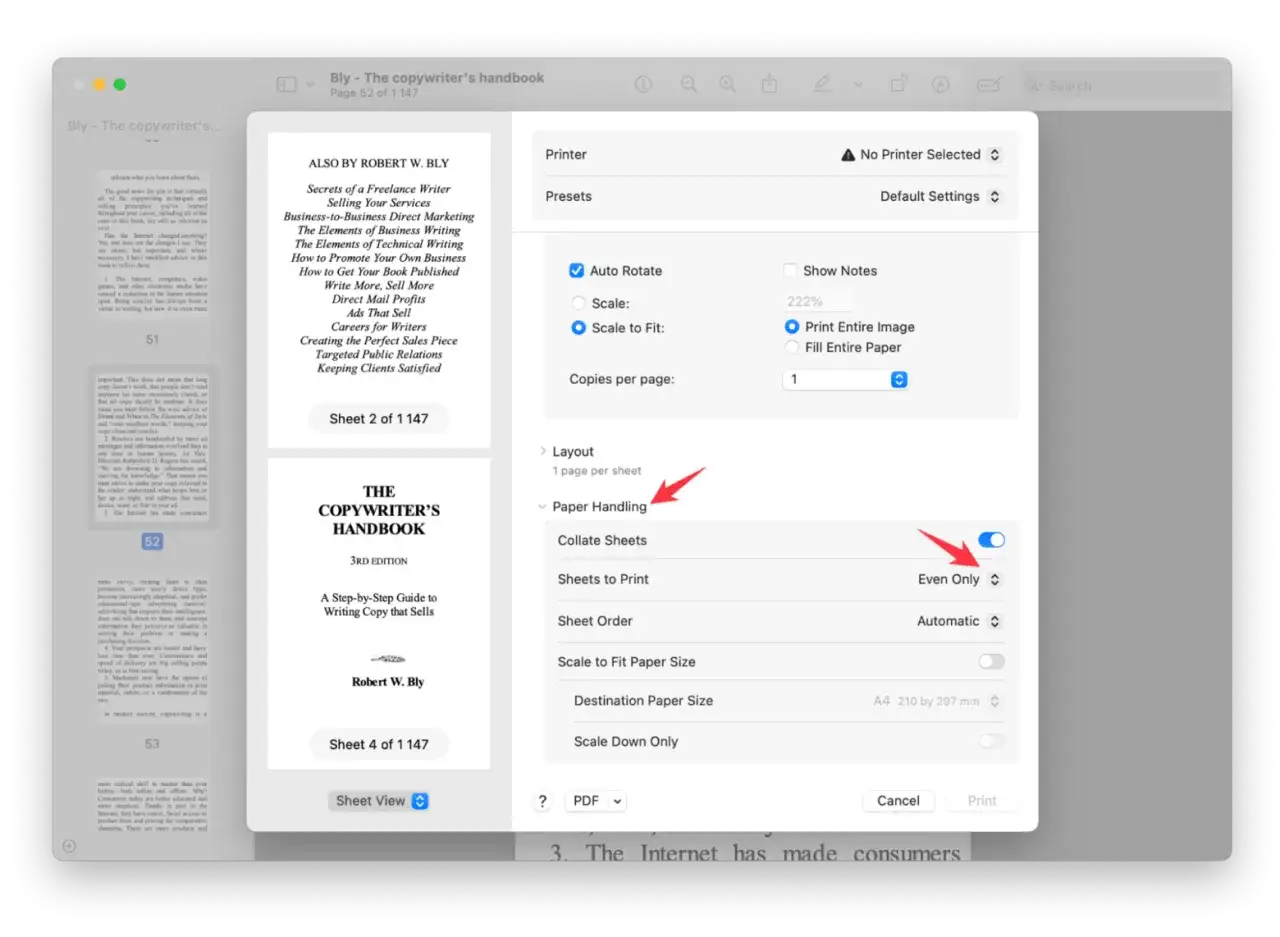
Task: Open the Inspector info icon in Preview
Action: (x=643, y=85)
